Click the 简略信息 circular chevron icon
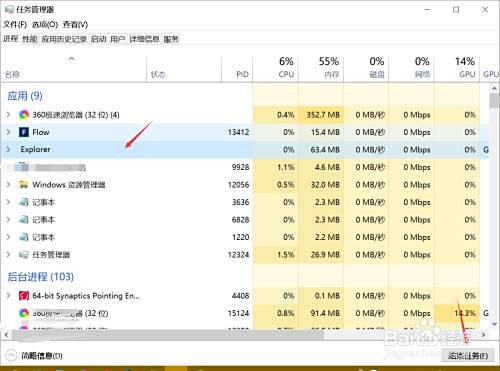The image size is (500, 371). (11, 356)
